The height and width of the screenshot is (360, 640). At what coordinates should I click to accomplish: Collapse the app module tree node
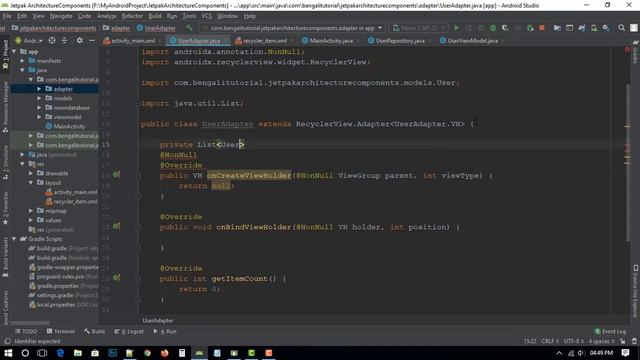click(x=14, y=51)
